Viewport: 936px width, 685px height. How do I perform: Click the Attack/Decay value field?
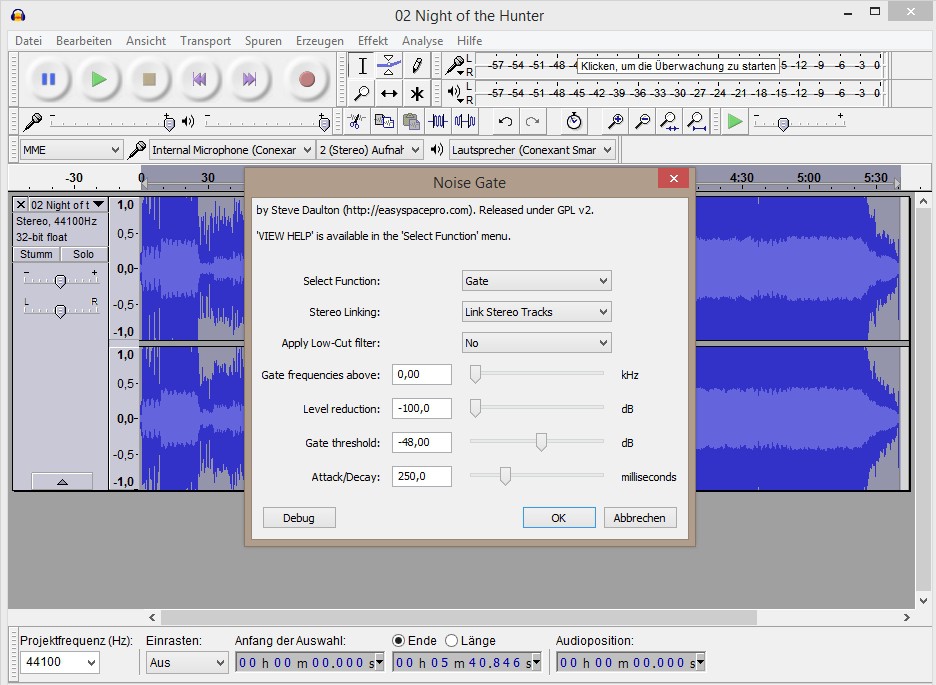(x=421, y=477)
